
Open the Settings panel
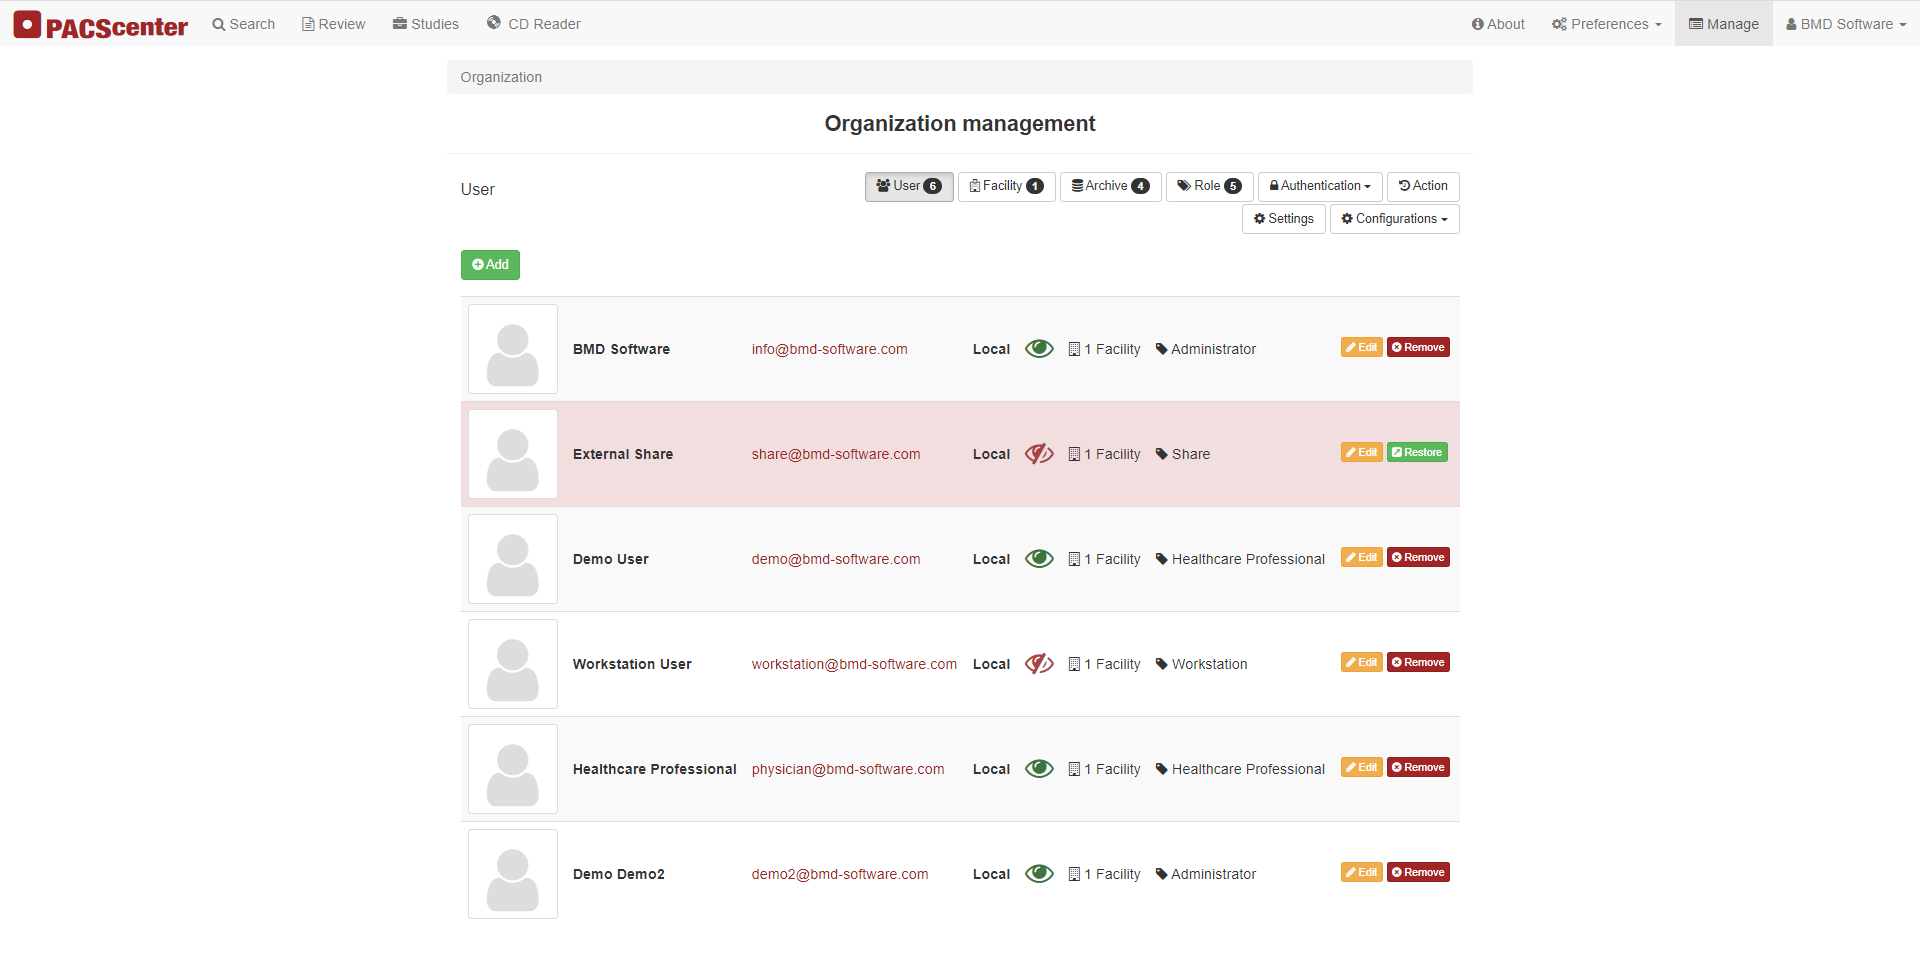pos(1283,218)
